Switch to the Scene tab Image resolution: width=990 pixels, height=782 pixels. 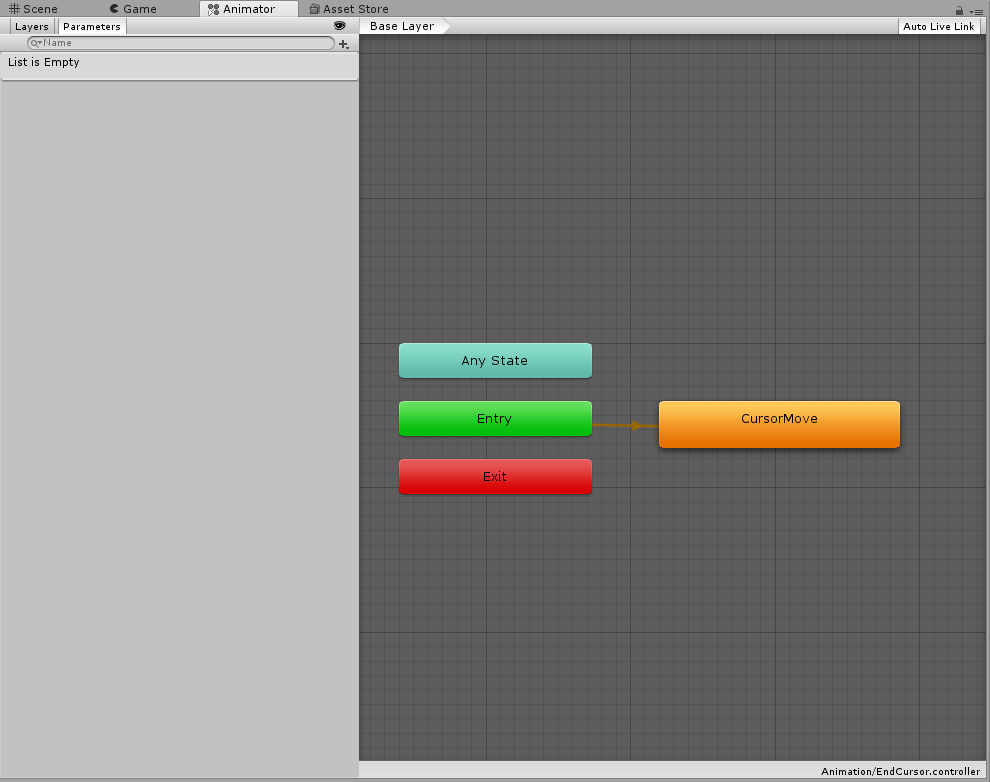pos(33,9)
